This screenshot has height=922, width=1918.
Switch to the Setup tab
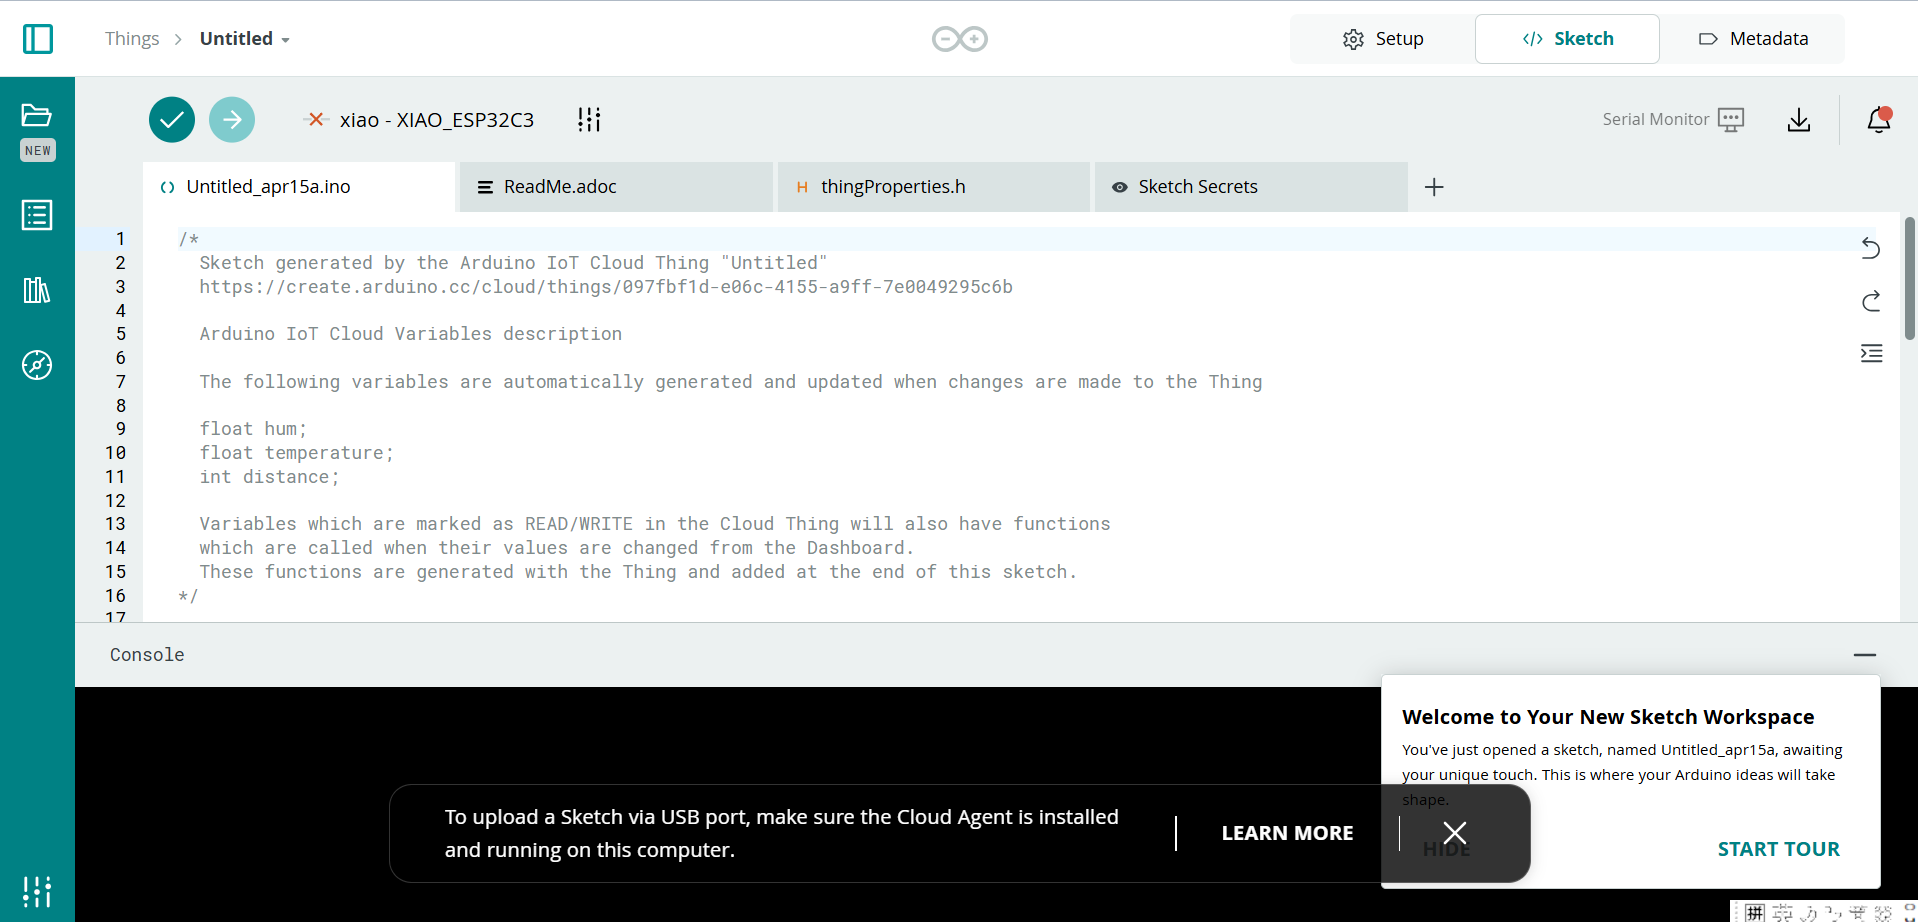(x=1383, y=39)
